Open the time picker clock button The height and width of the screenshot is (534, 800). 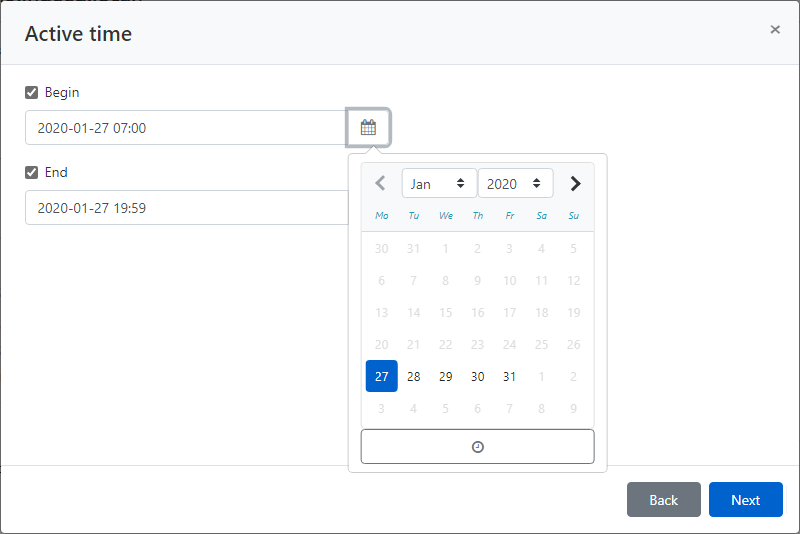click(477, 447)
